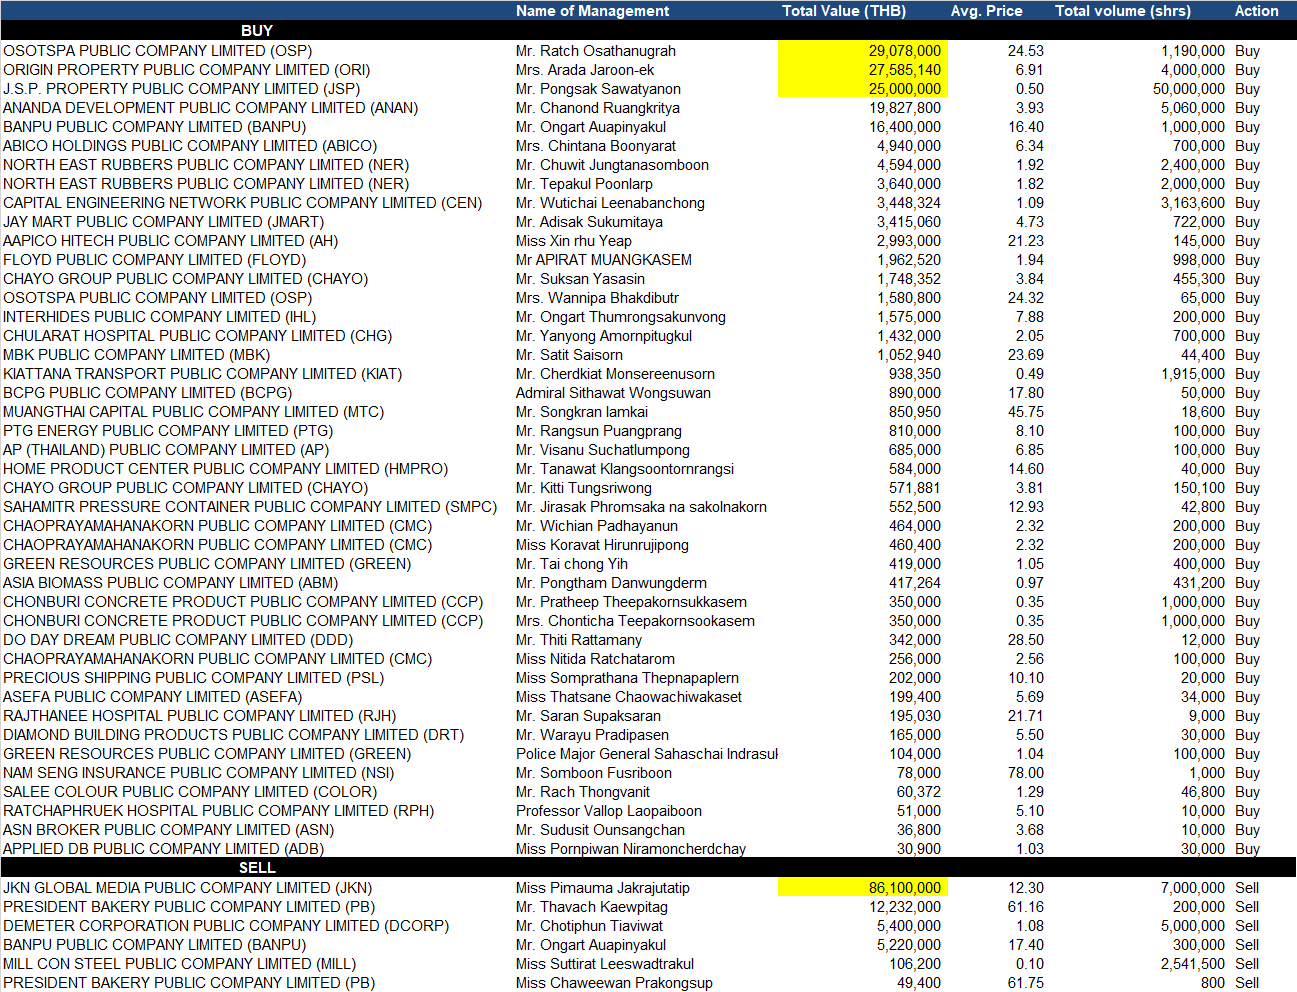The width and height of the screenshot is (1297, 992).
Task: Select ABICO HOLDINGS PUBLIC COMPANY LIMITED (ABICO) cell
Action: [x=190, y=146]
